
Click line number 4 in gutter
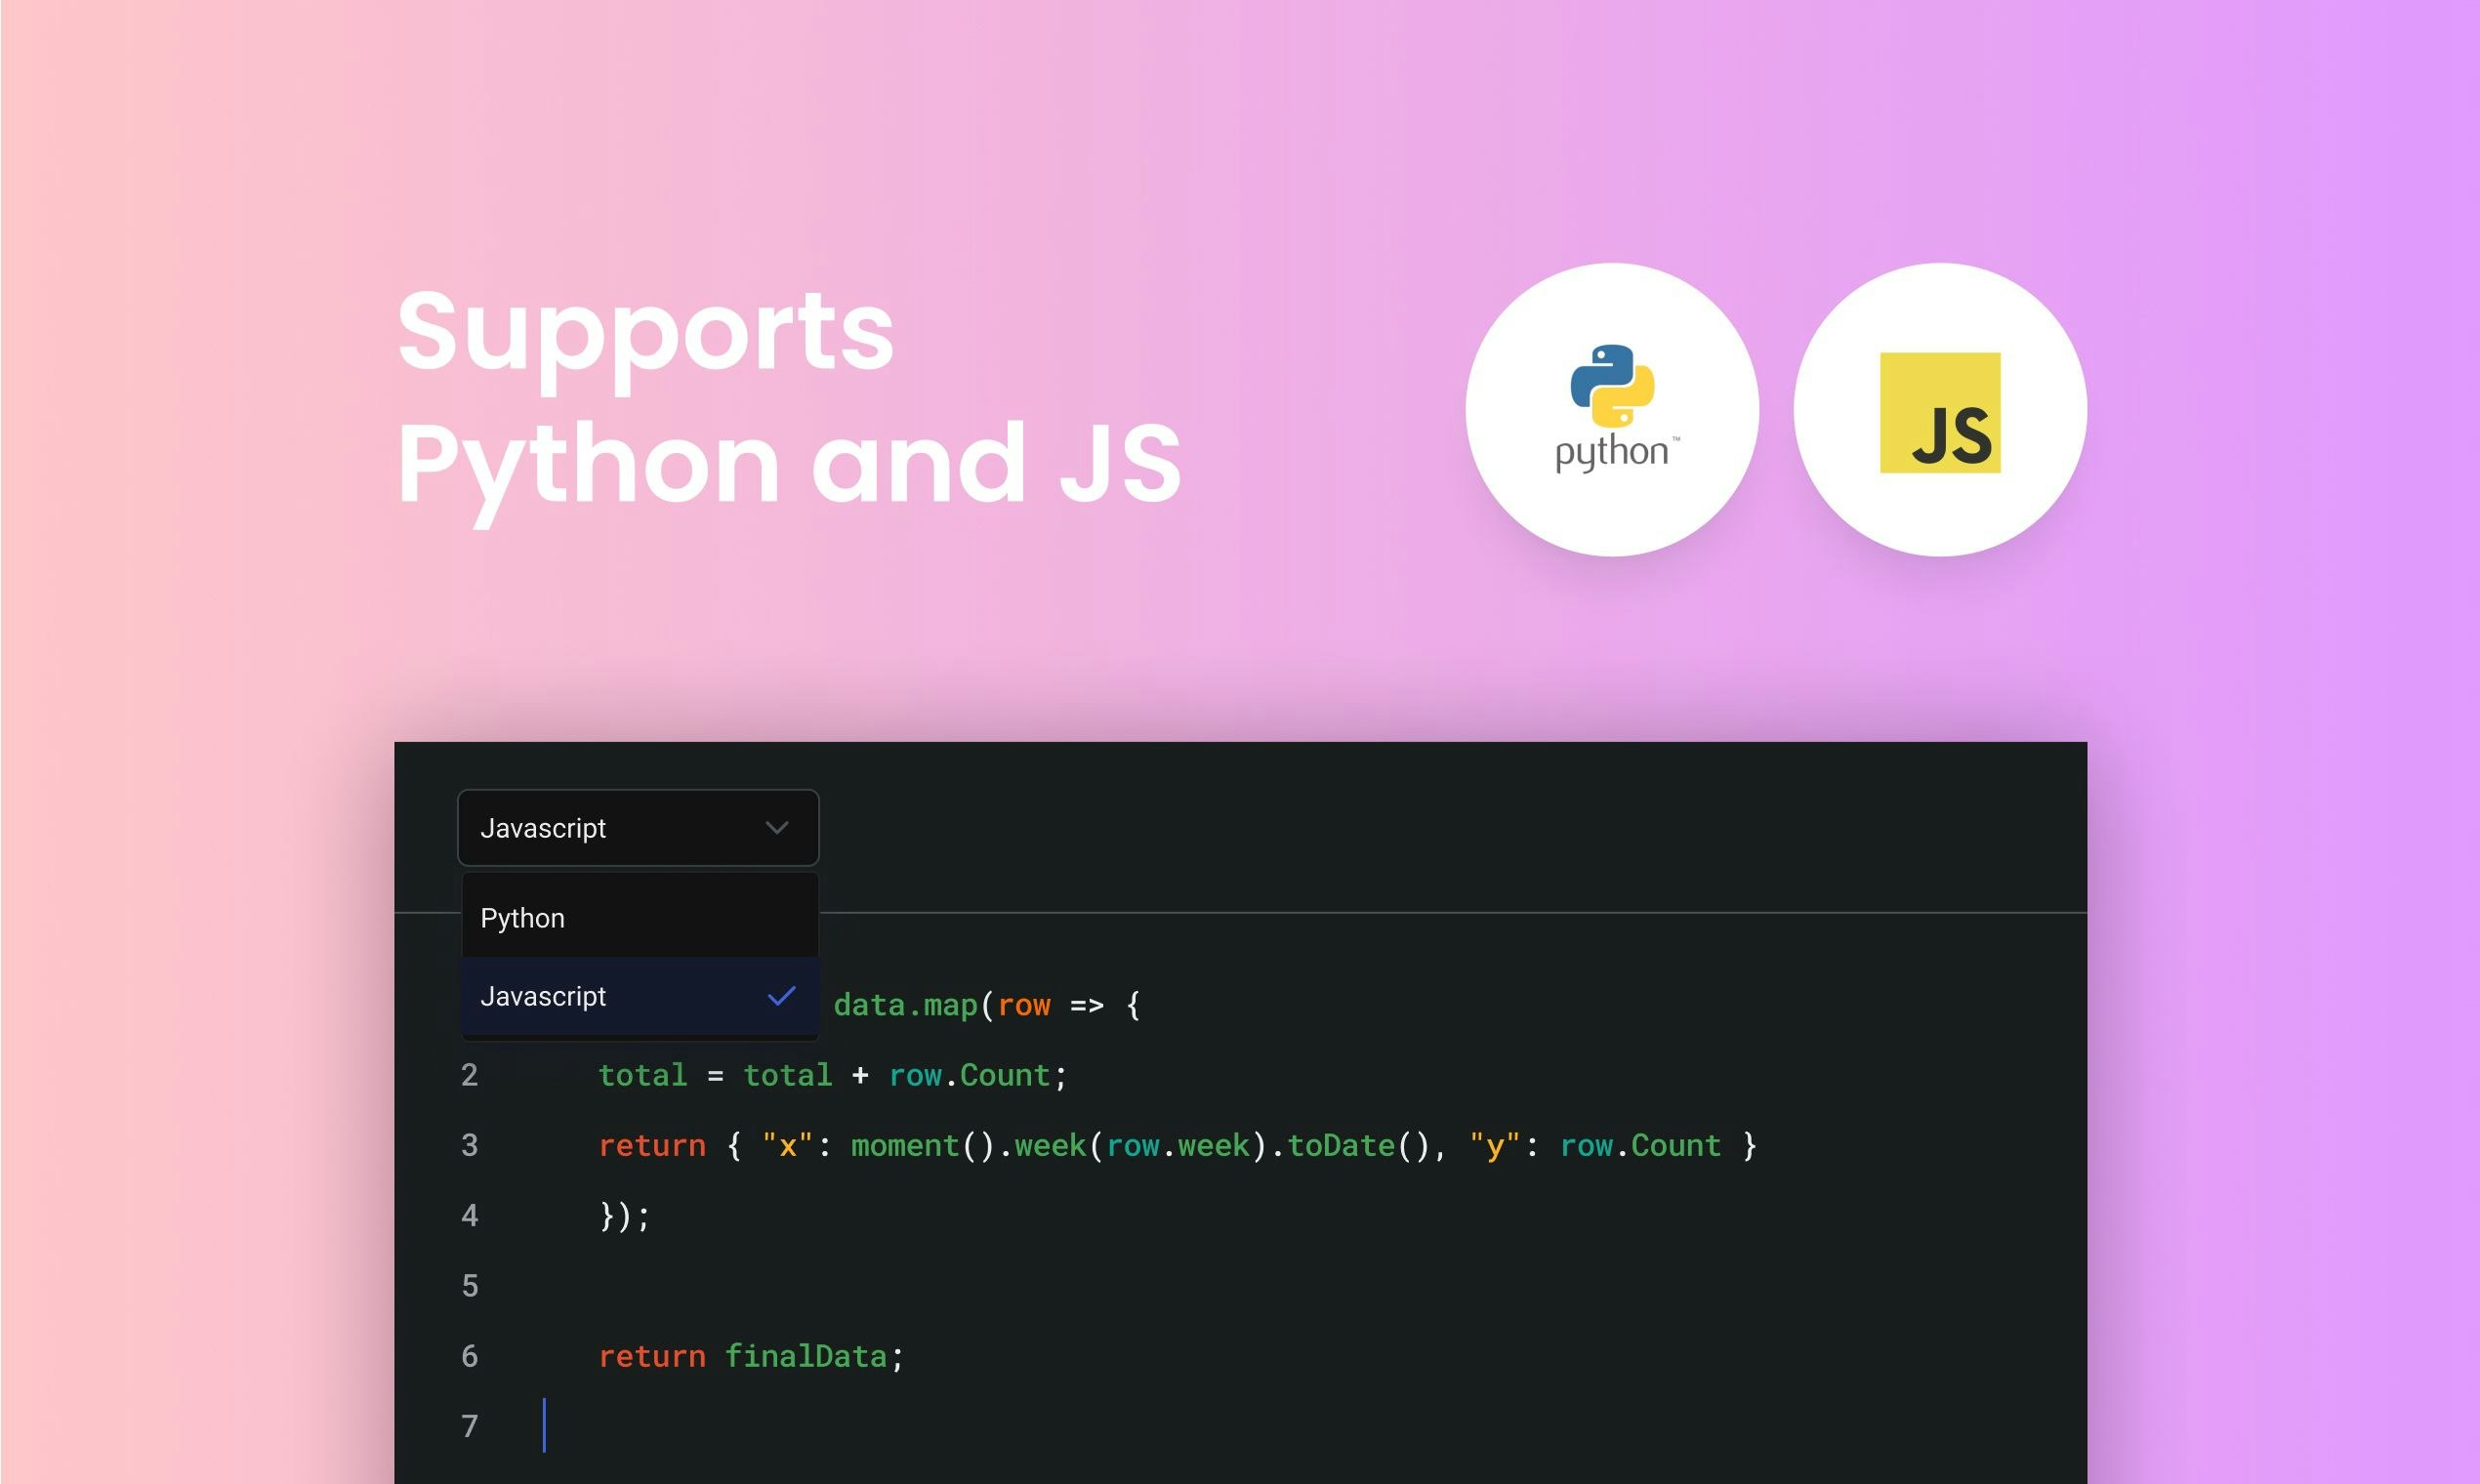click(x=469, y=1216)
